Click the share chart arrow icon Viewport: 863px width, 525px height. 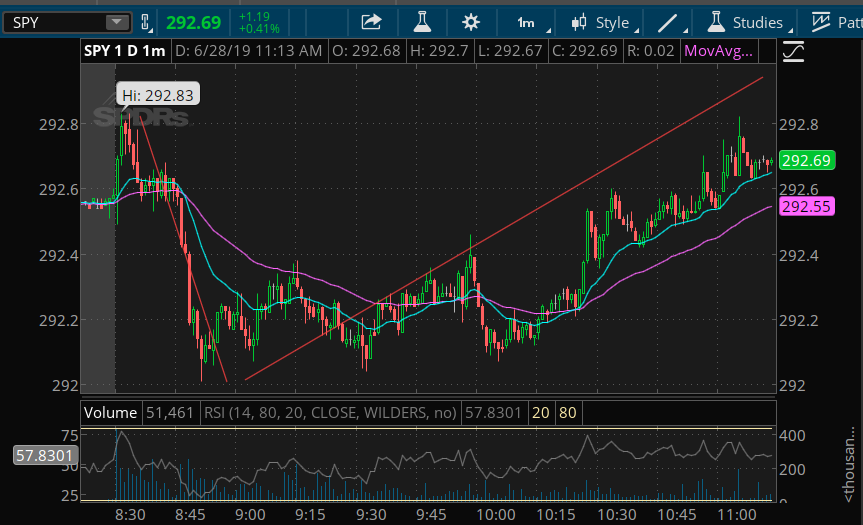371,23
